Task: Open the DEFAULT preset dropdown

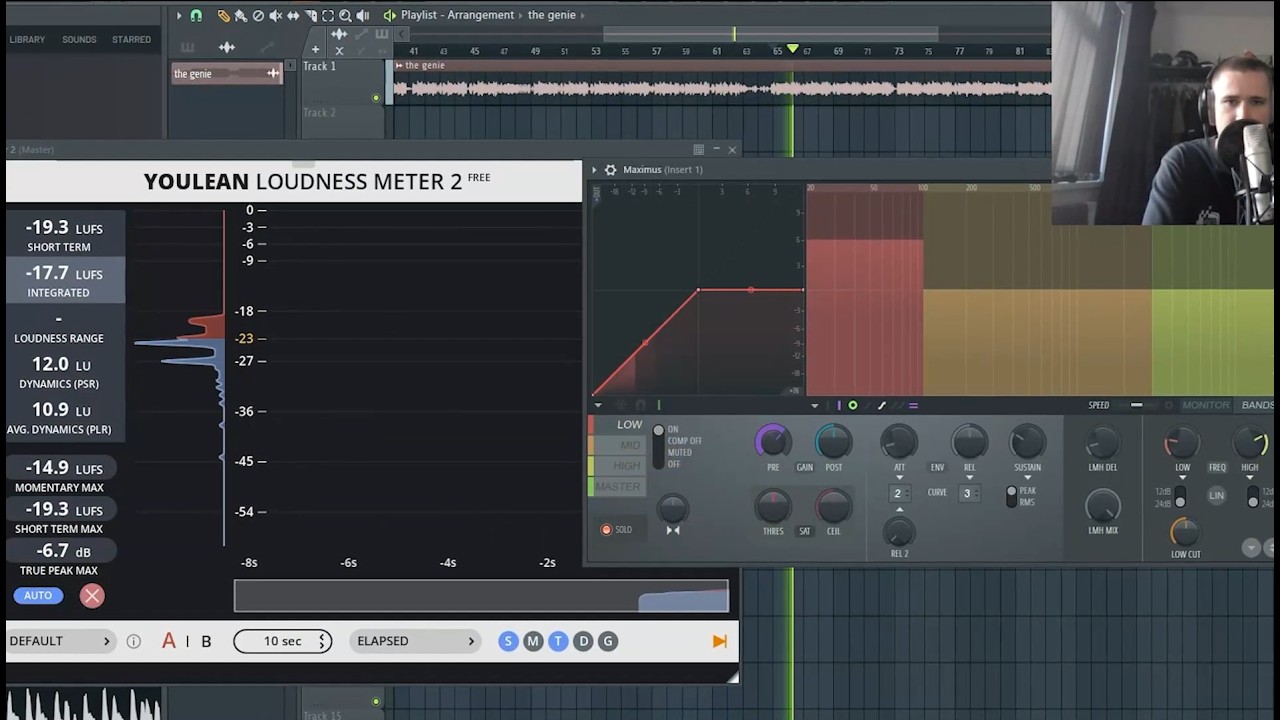Action: coord(60,641)
